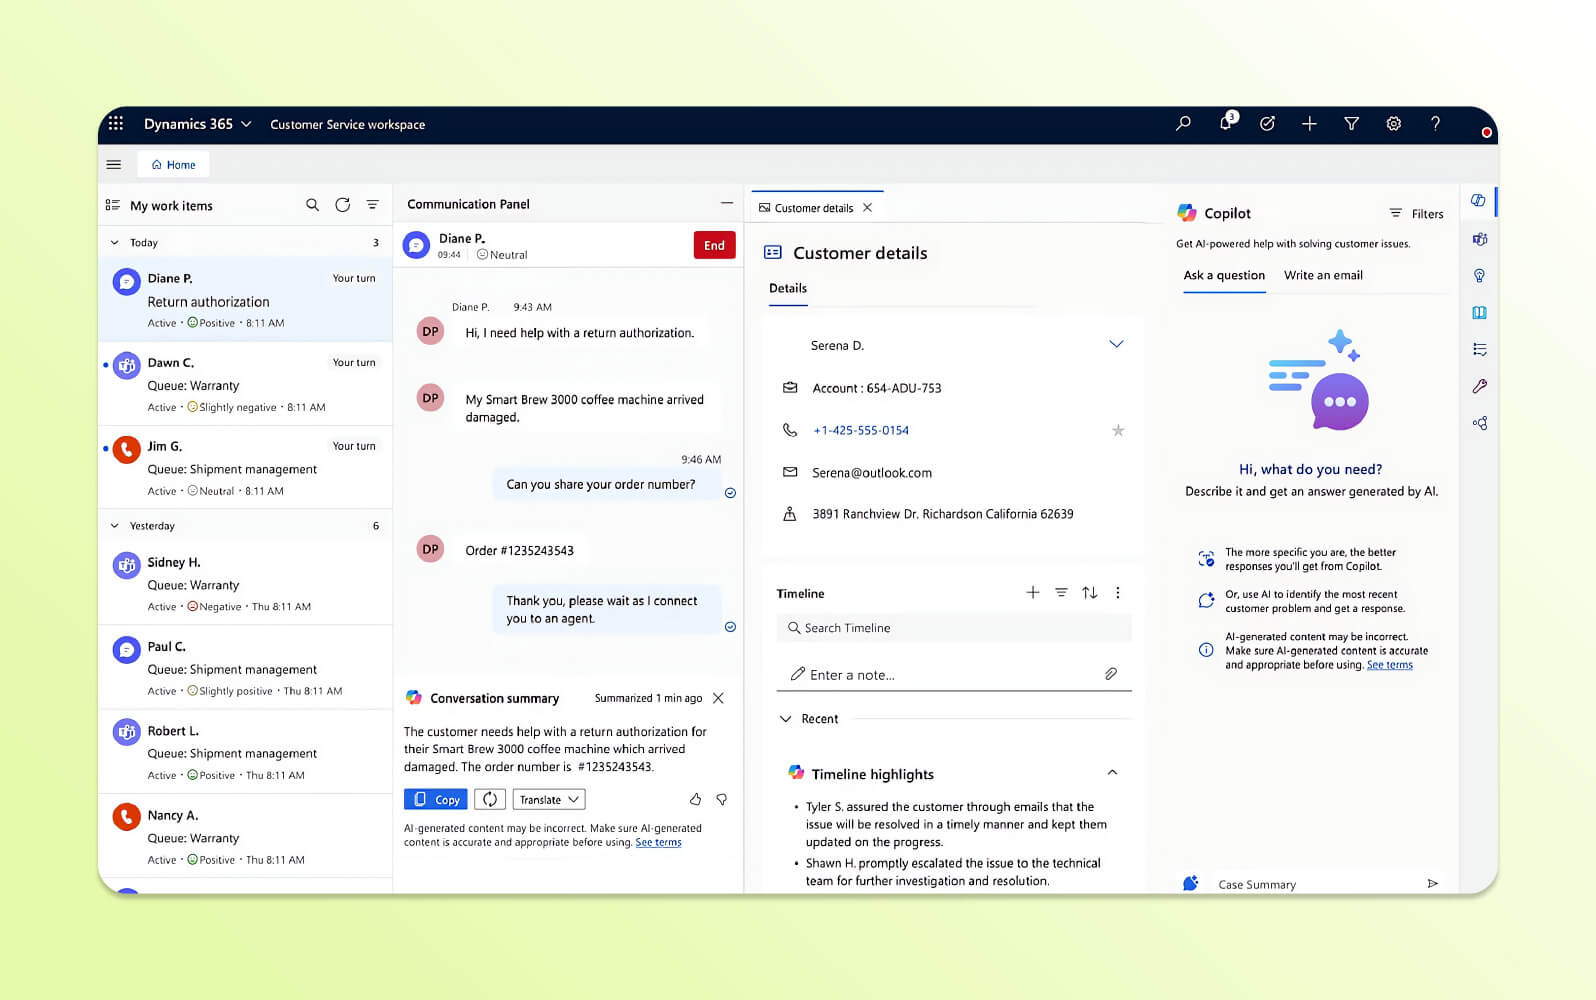This screenshot has width=1596, height=1000.
Task: Select Diane P. Return authorization item
Action: [x=246, y=300]
